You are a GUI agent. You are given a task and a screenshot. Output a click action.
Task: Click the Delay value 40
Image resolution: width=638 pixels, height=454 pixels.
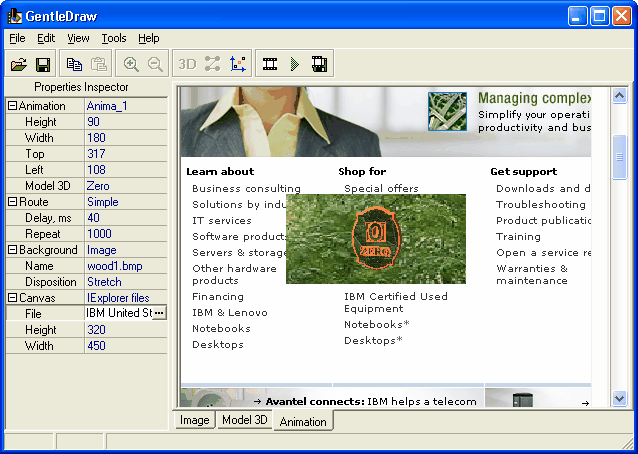93,218
